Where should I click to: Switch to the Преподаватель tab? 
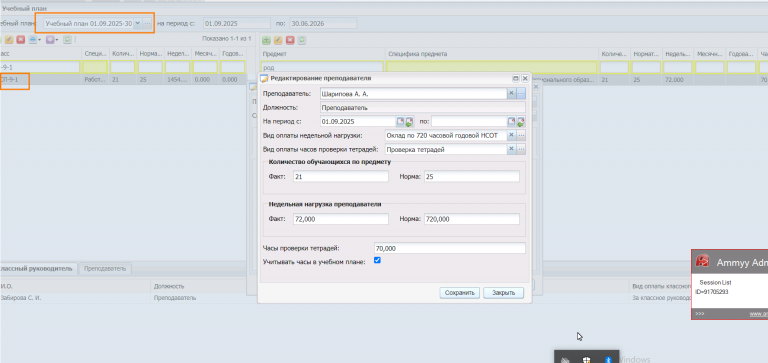coord(105,268)
